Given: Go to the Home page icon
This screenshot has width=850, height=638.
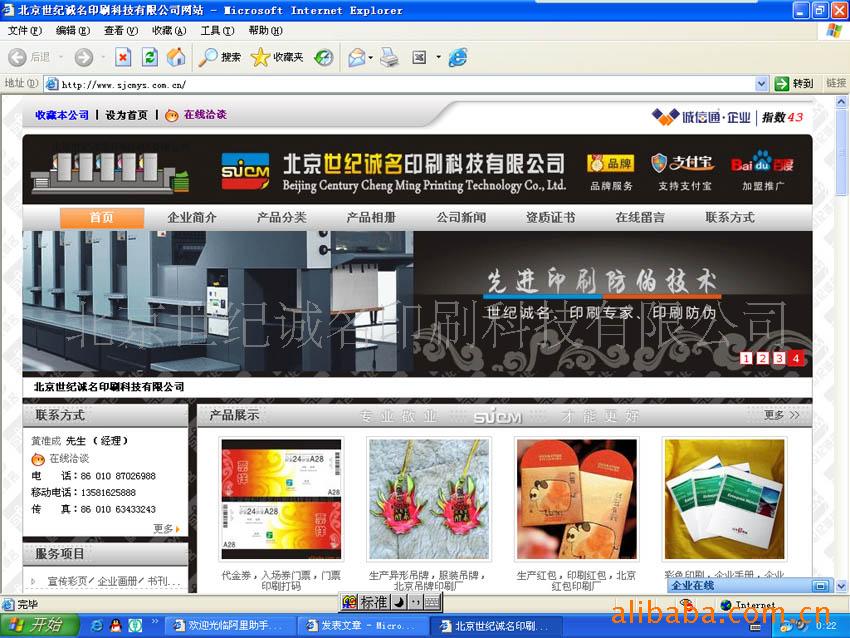Looking at the screenshot, I should 176,57.
